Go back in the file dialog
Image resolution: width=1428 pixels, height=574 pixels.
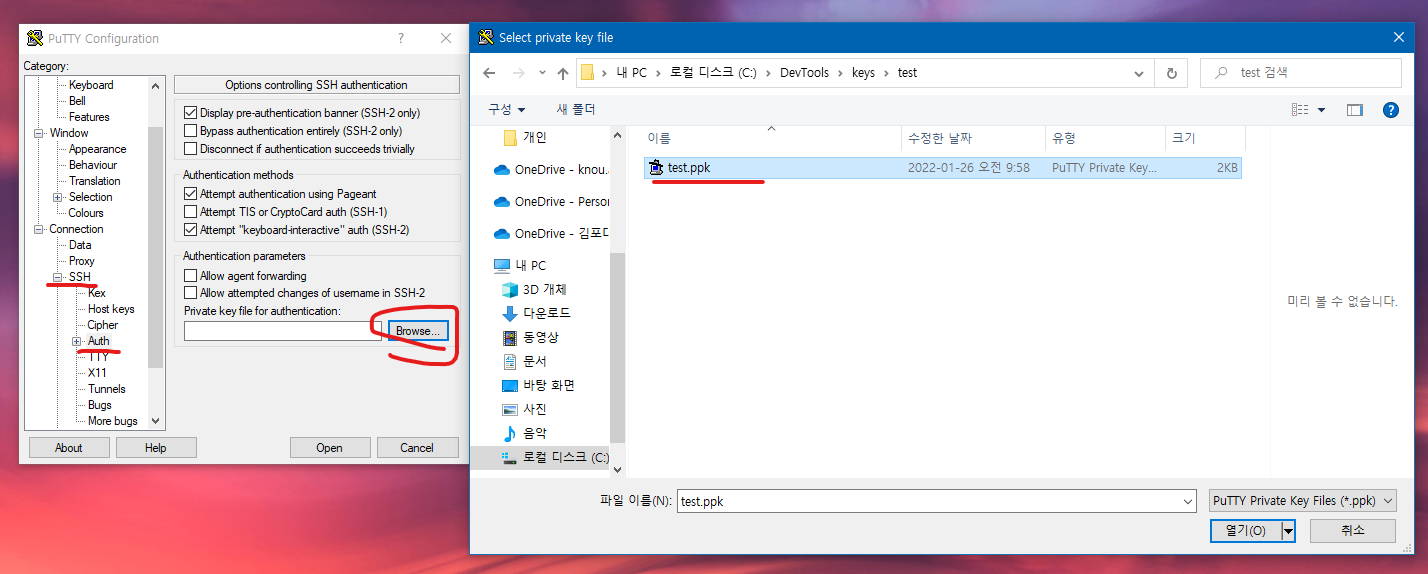point(489,73)
